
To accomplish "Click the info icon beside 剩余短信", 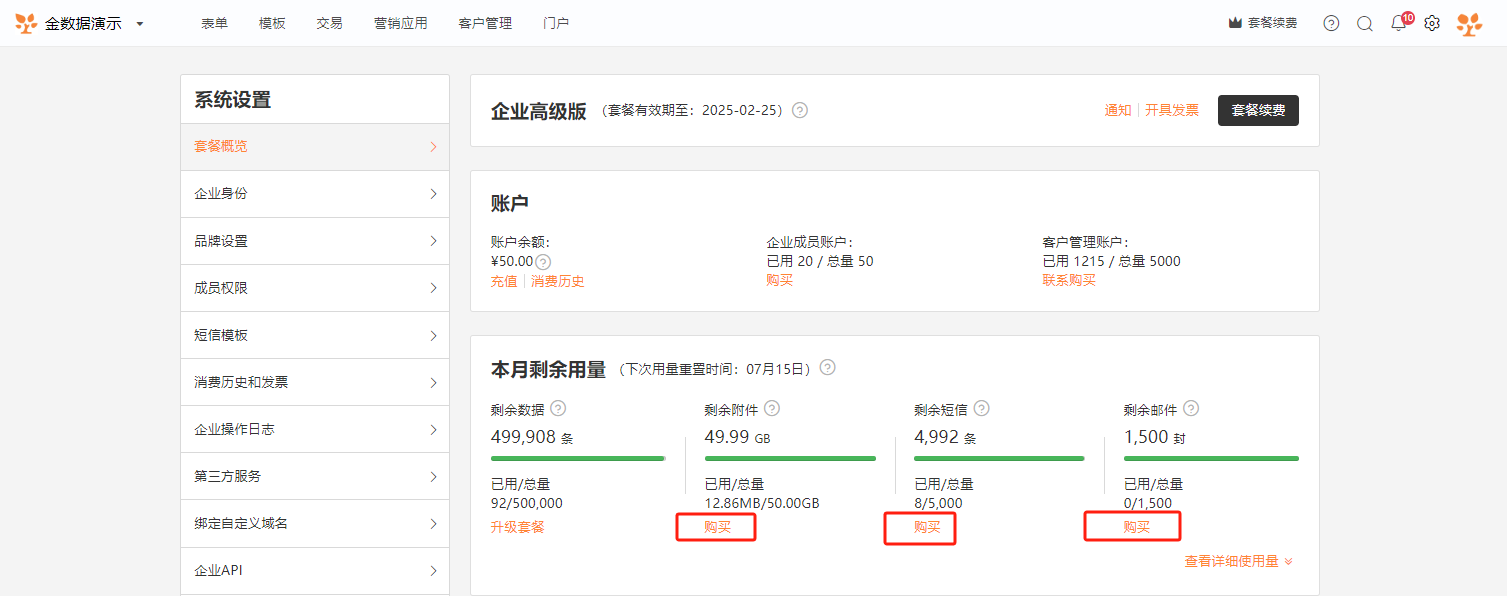I will click(982, 408).
